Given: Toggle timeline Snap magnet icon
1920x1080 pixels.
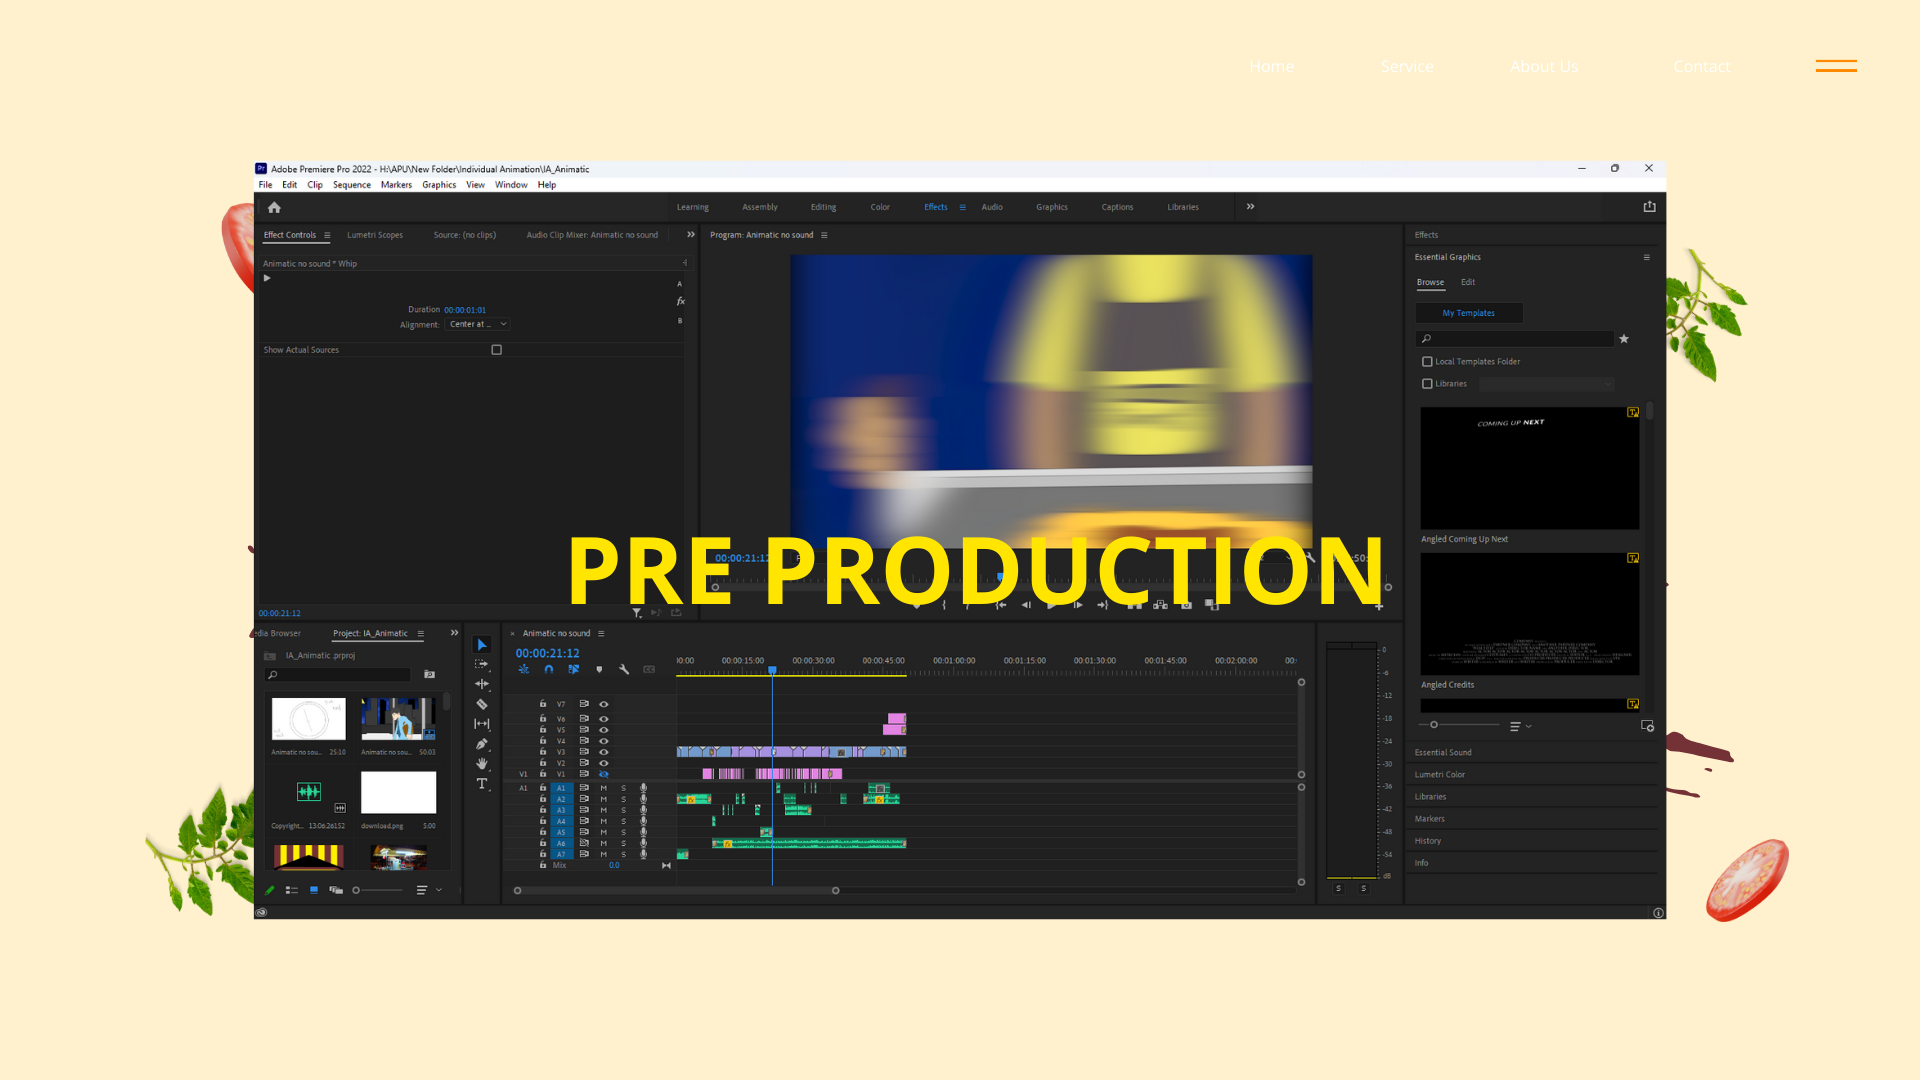Looking at the screenshot, I should [x=549, y=669].
